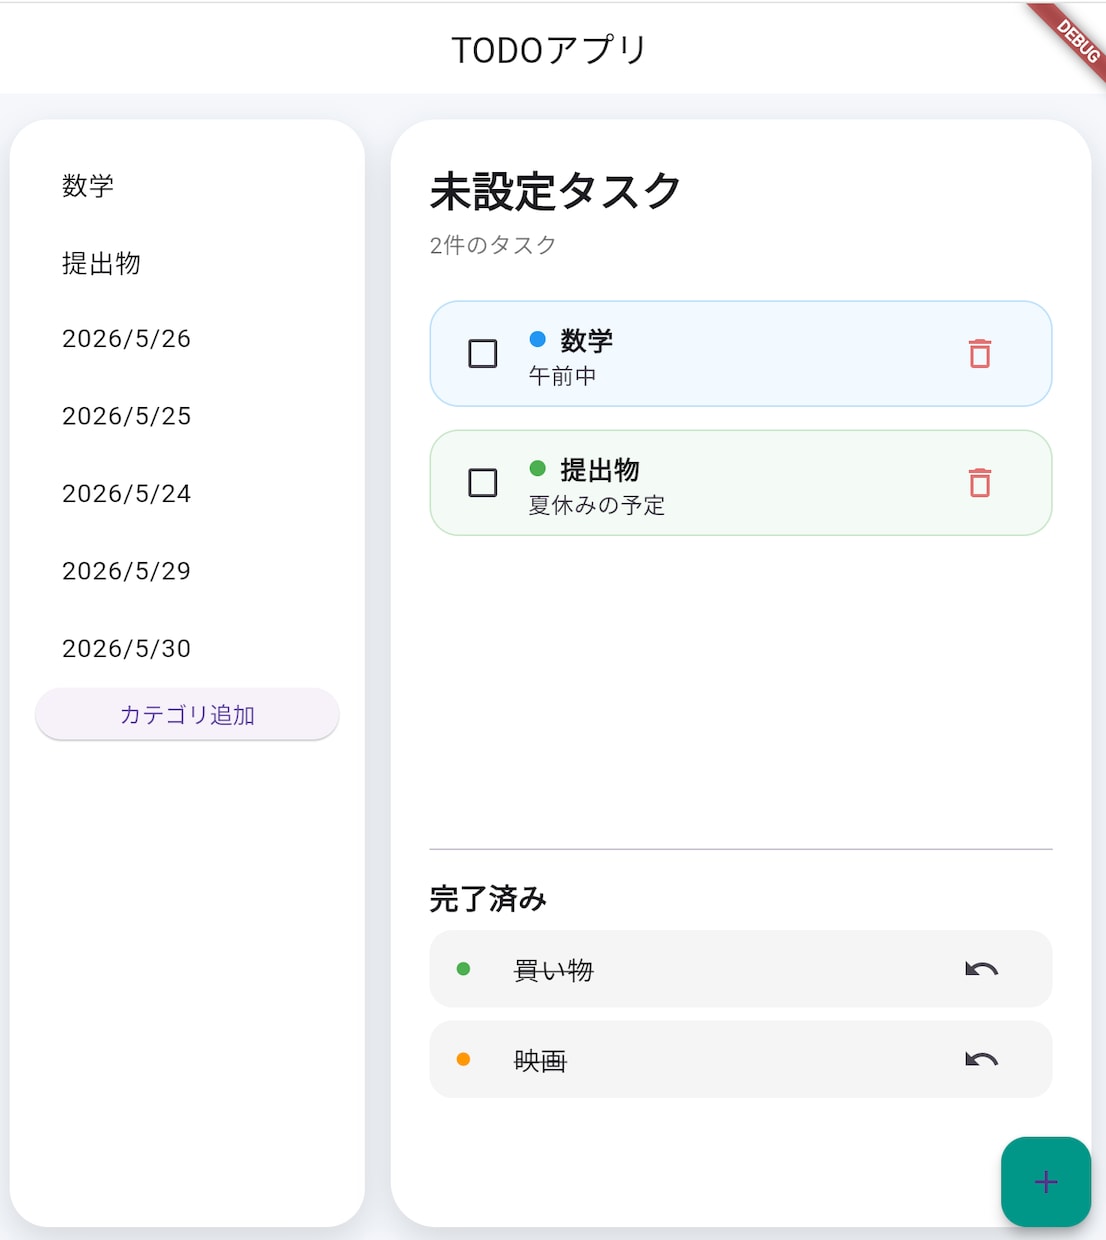Screen dimensions: 1106x1240
Task: Click the 夏休みの予定 subtitle text
Action: [x=597, y=505]
